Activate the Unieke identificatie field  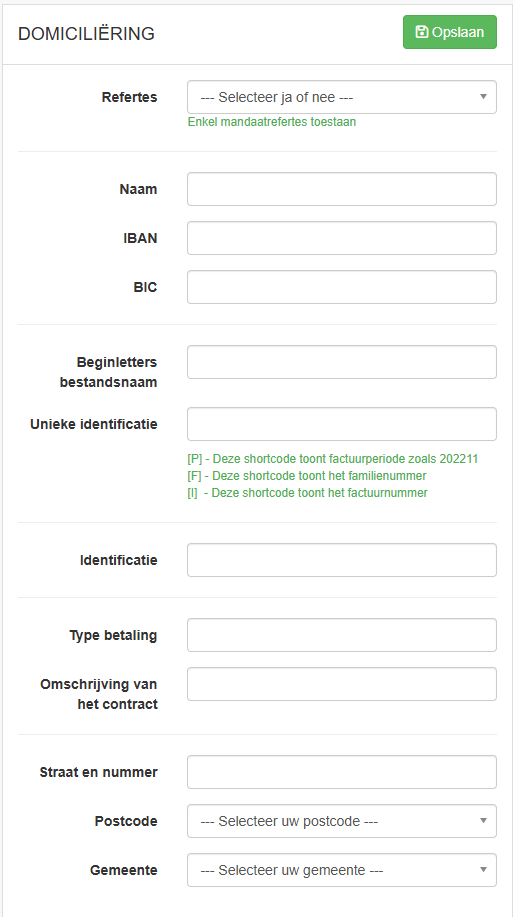tap(342, 424)
